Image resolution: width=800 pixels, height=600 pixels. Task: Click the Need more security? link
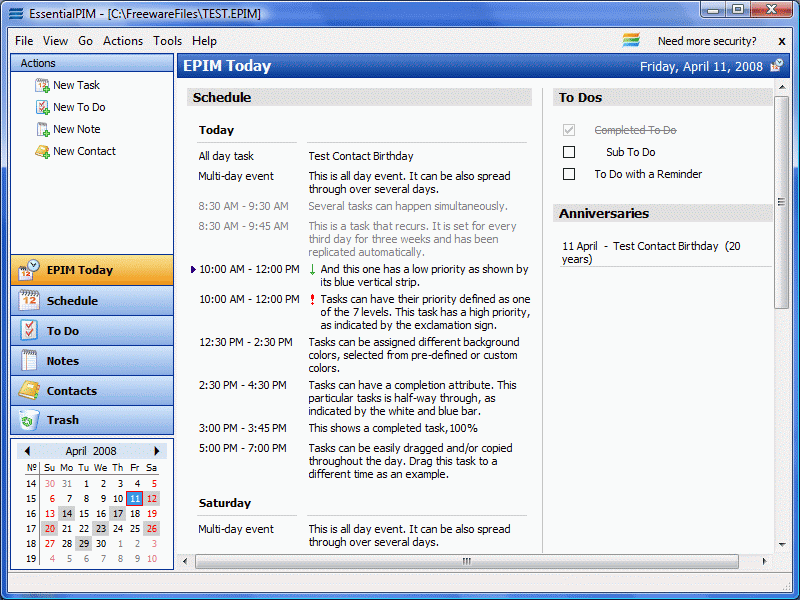click(x=707, y=41)
